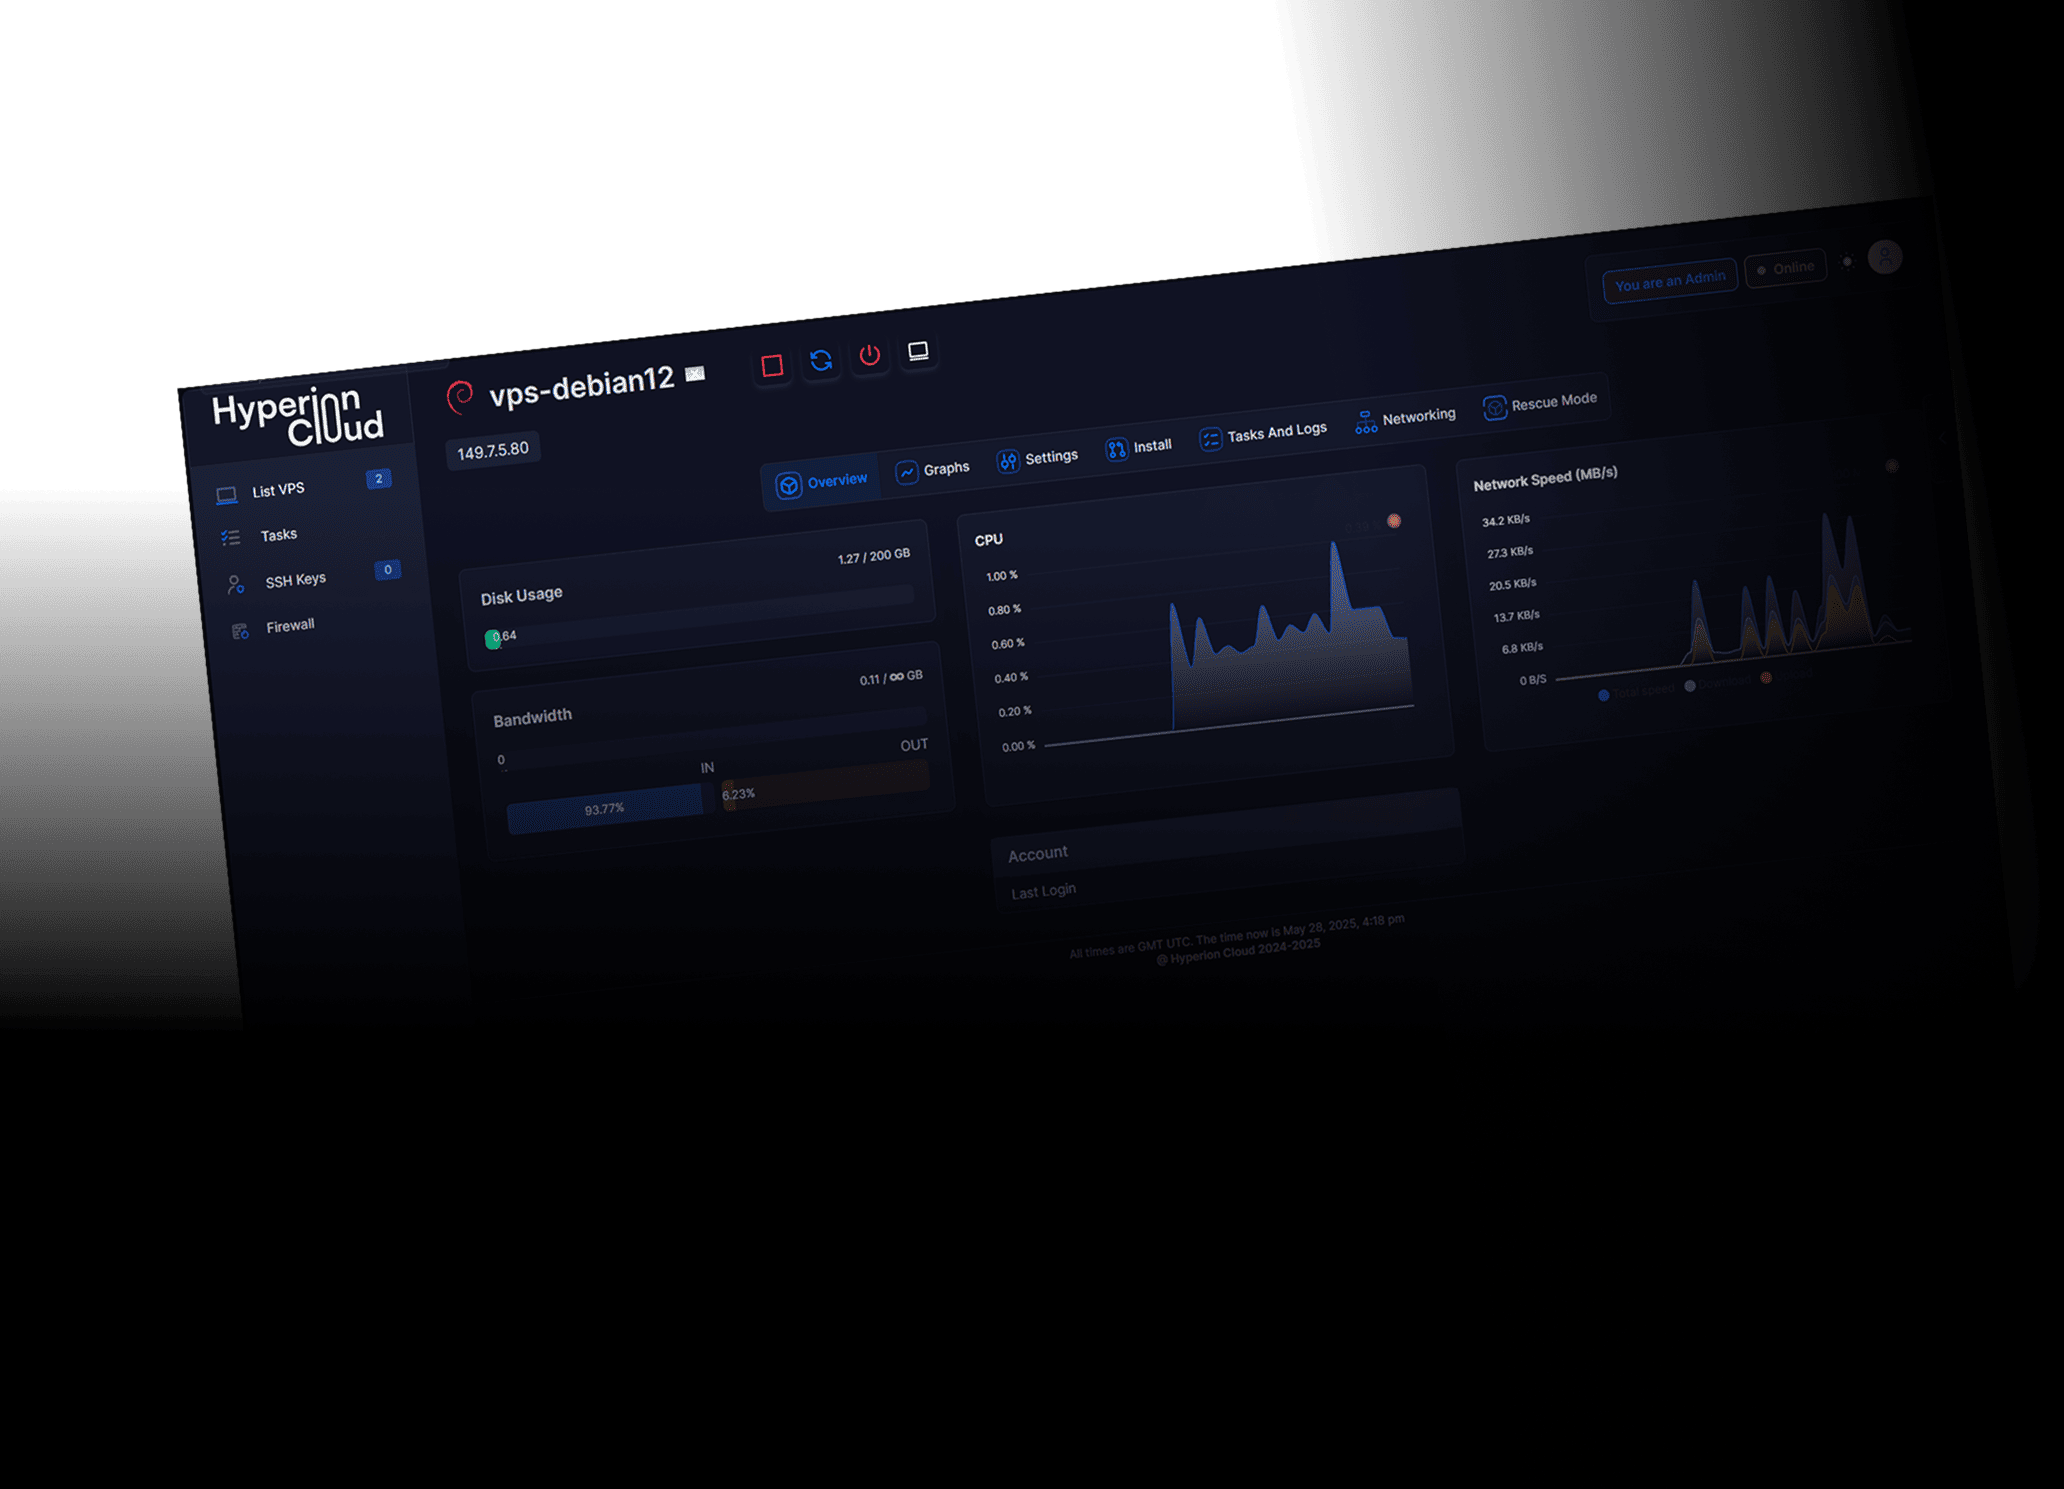Open the VNC console monitor icon
This screenshot has height=1489, width=2064.
918,351
